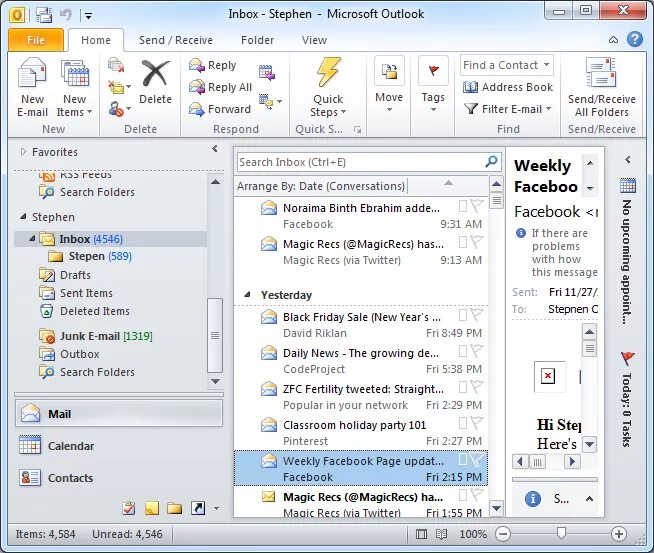The width and height of the screenshot is (654, 553).
Task: Click the zoom in plus button
Action: (619, 534)
